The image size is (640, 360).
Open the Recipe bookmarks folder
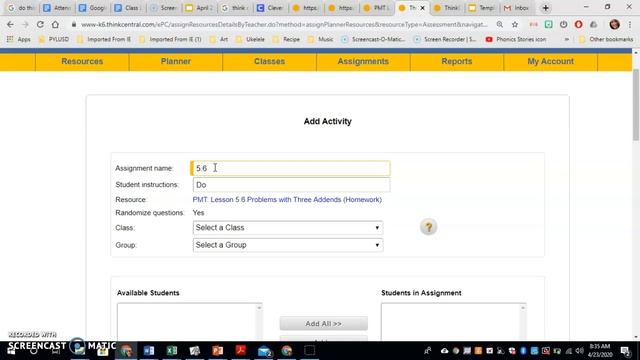point(287,39)
